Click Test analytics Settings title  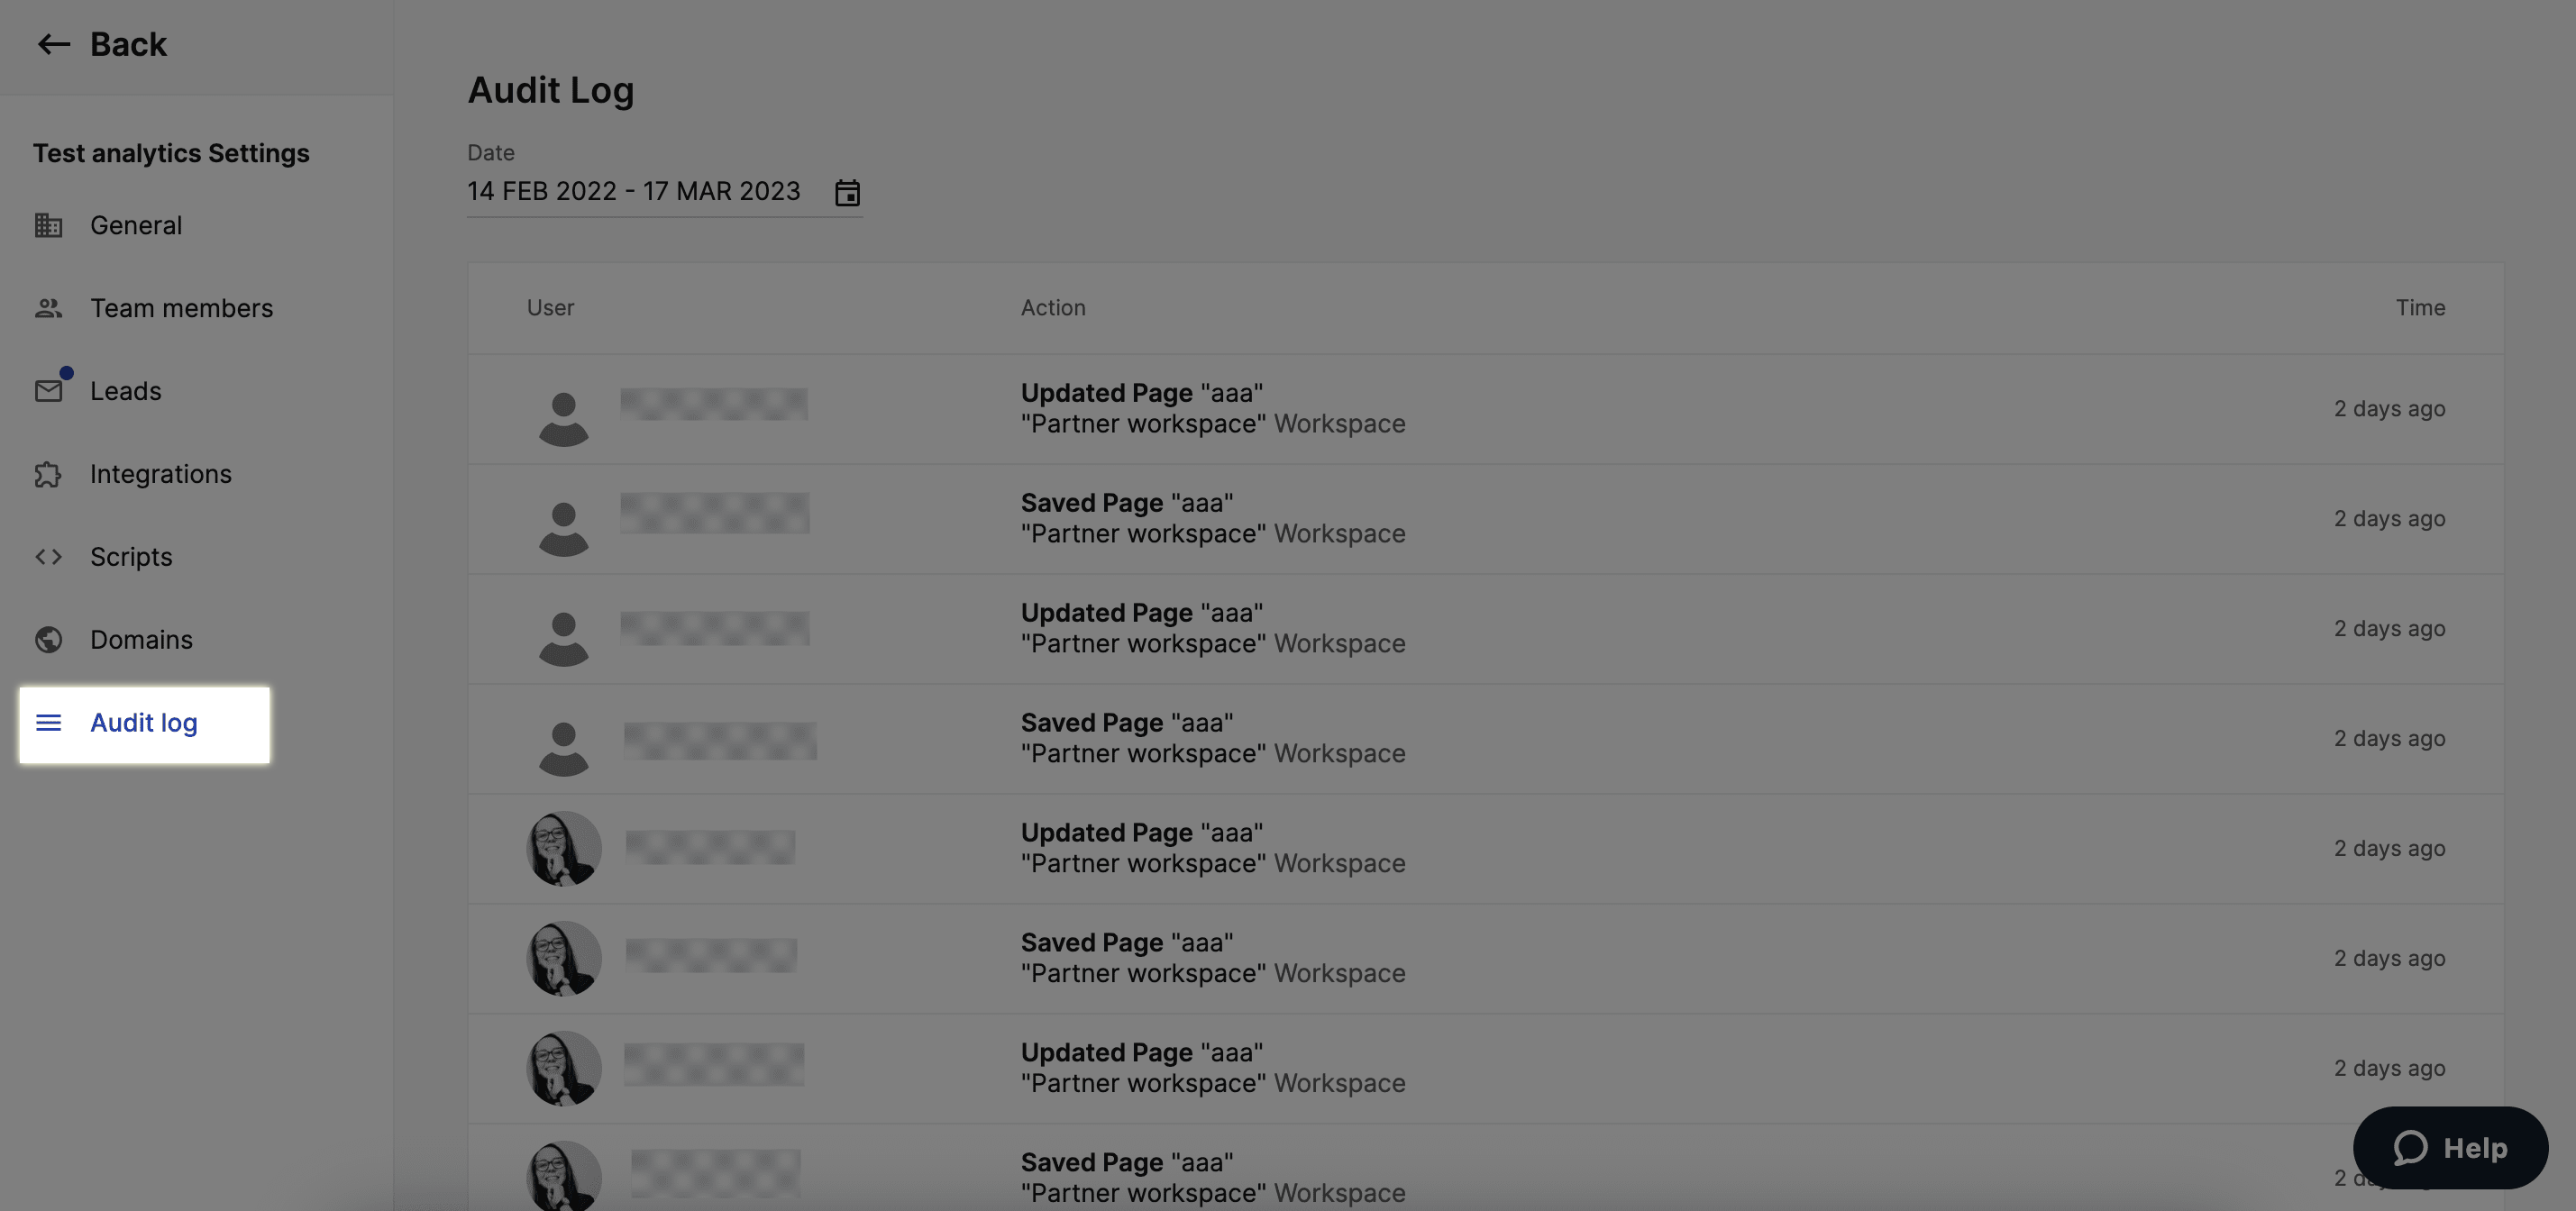pos(171,153)
